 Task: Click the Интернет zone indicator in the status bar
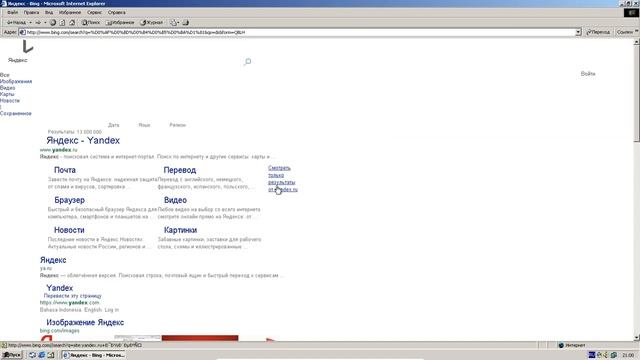[x=572, y=345]
